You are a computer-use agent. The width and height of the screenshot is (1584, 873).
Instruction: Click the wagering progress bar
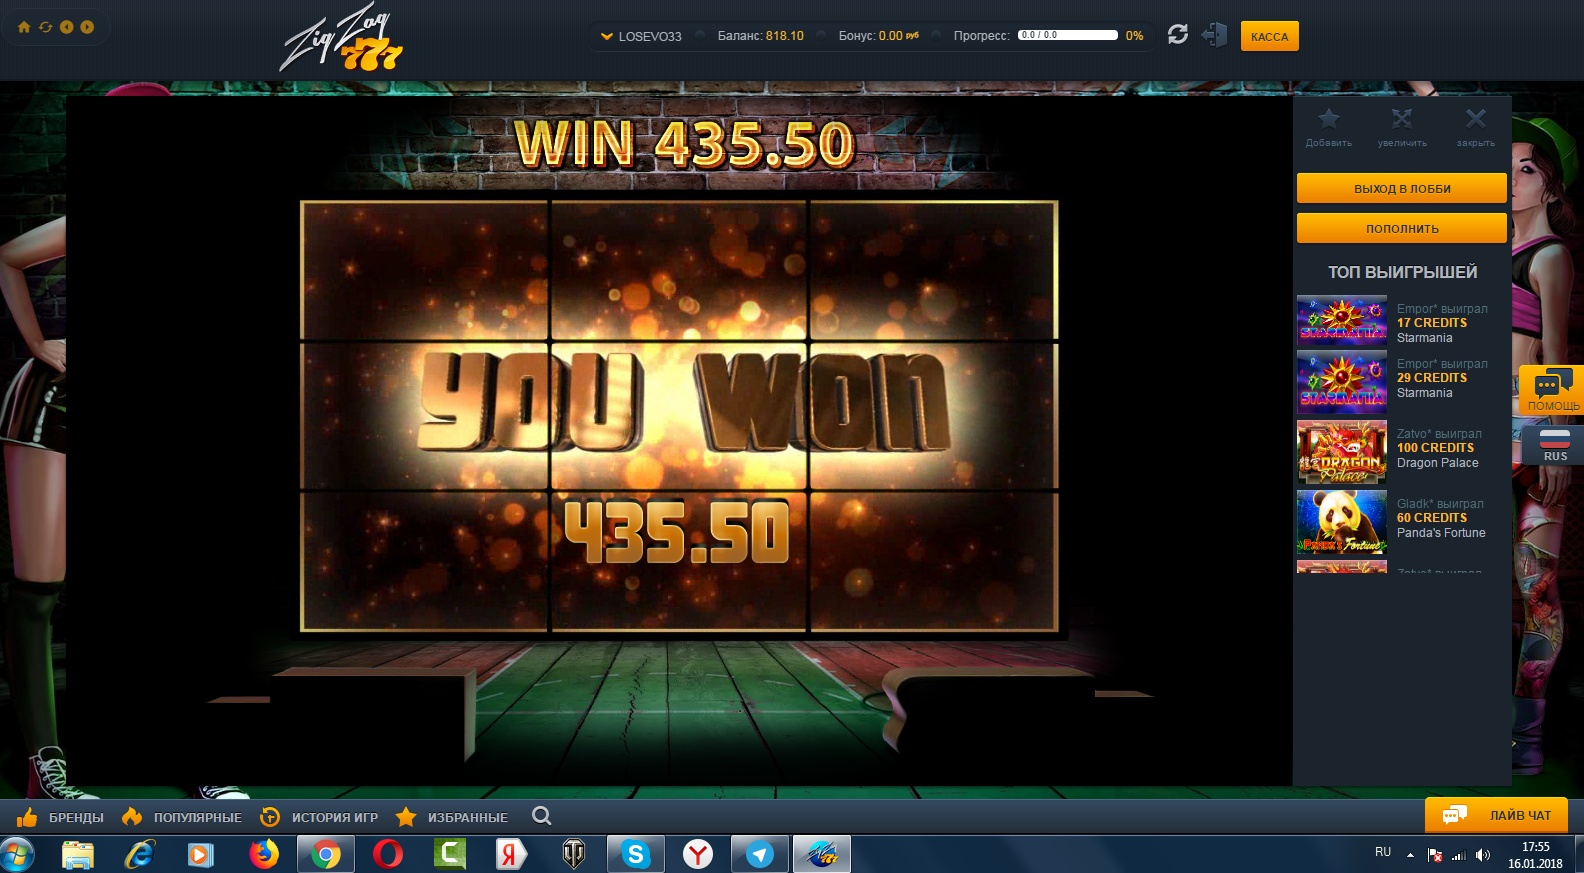pyautogui.click(x=1068, y=35)
